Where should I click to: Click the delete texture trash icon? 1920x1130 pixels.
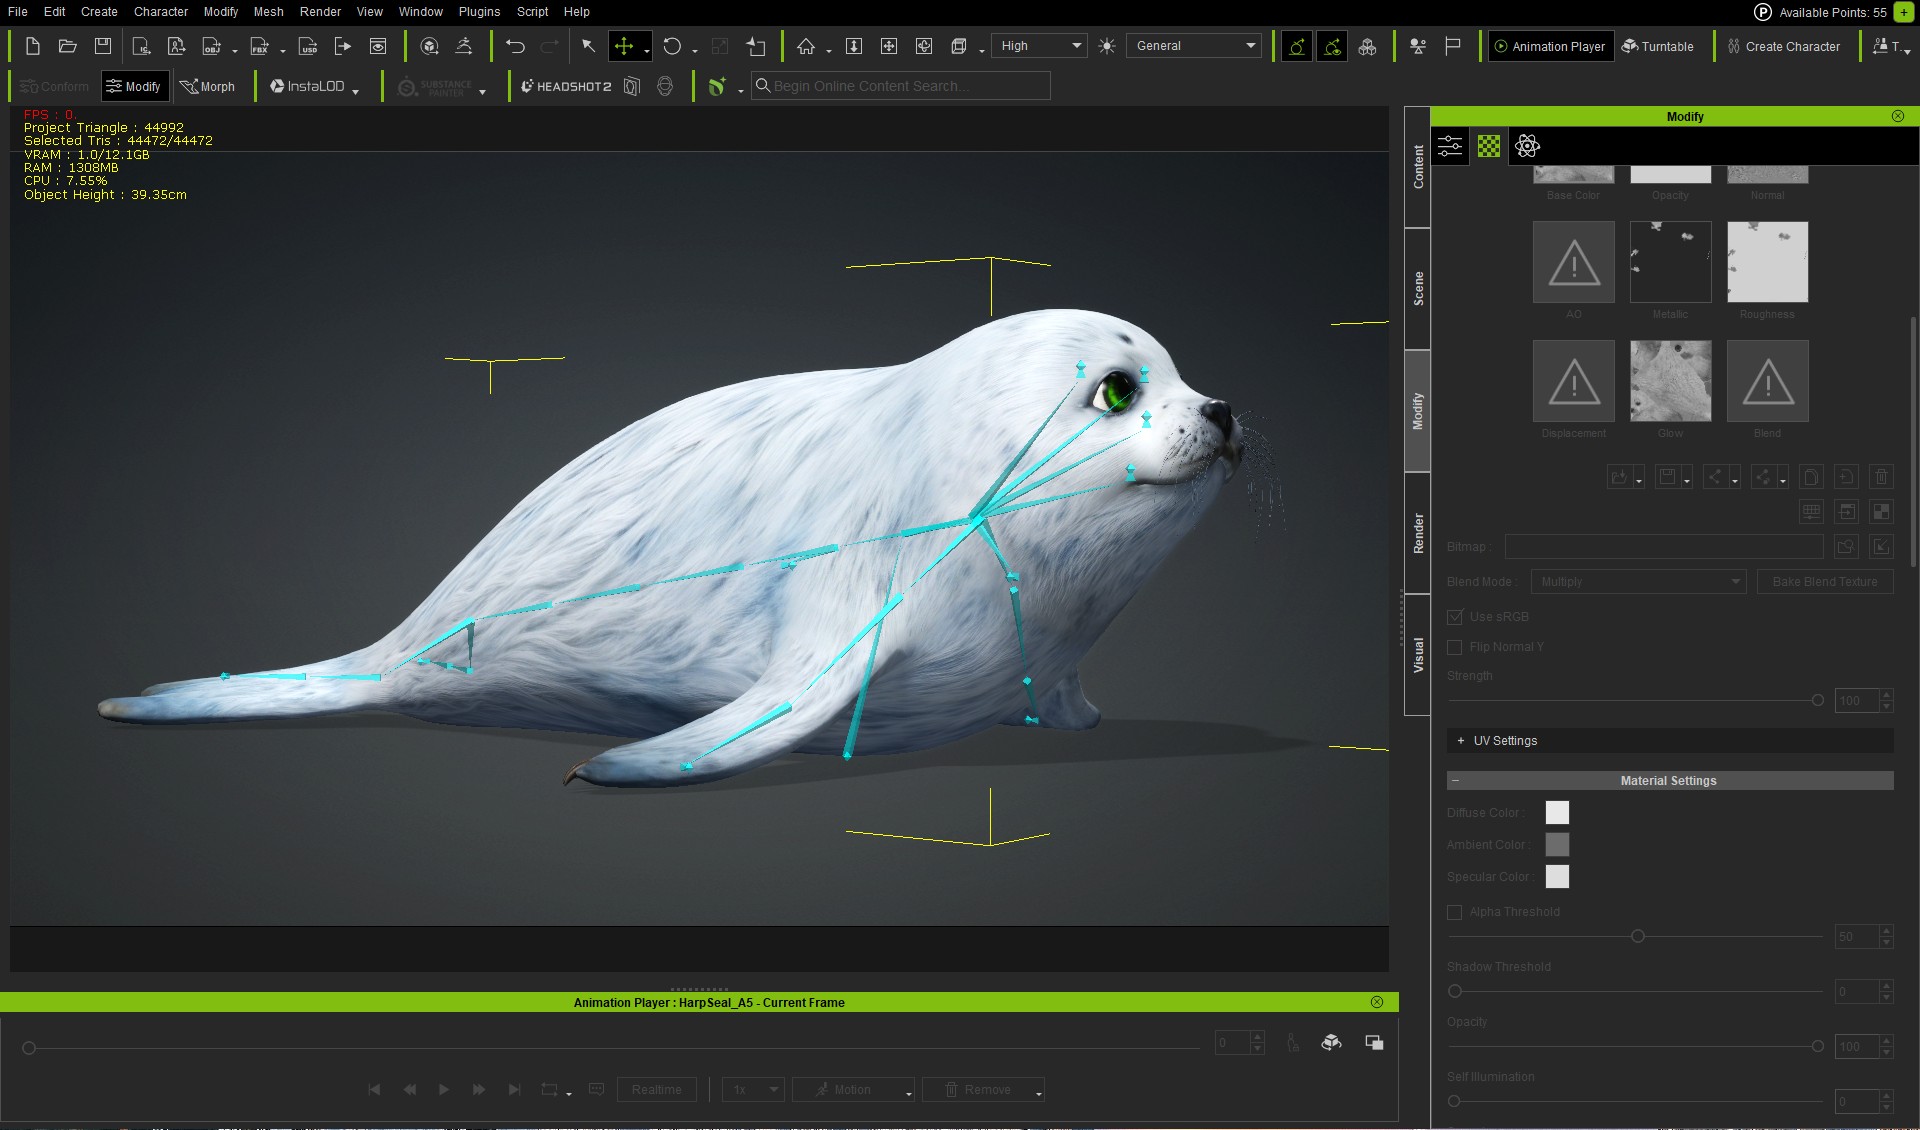(x=1882, y=477)
